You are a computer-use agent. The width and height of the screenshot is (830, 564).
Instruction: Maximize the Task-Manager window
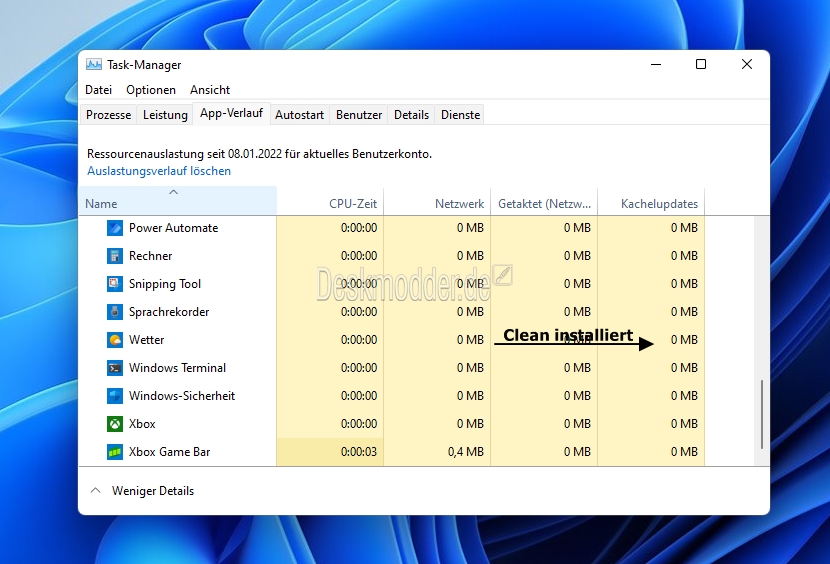pyautogui.click(x=701, y=64)
